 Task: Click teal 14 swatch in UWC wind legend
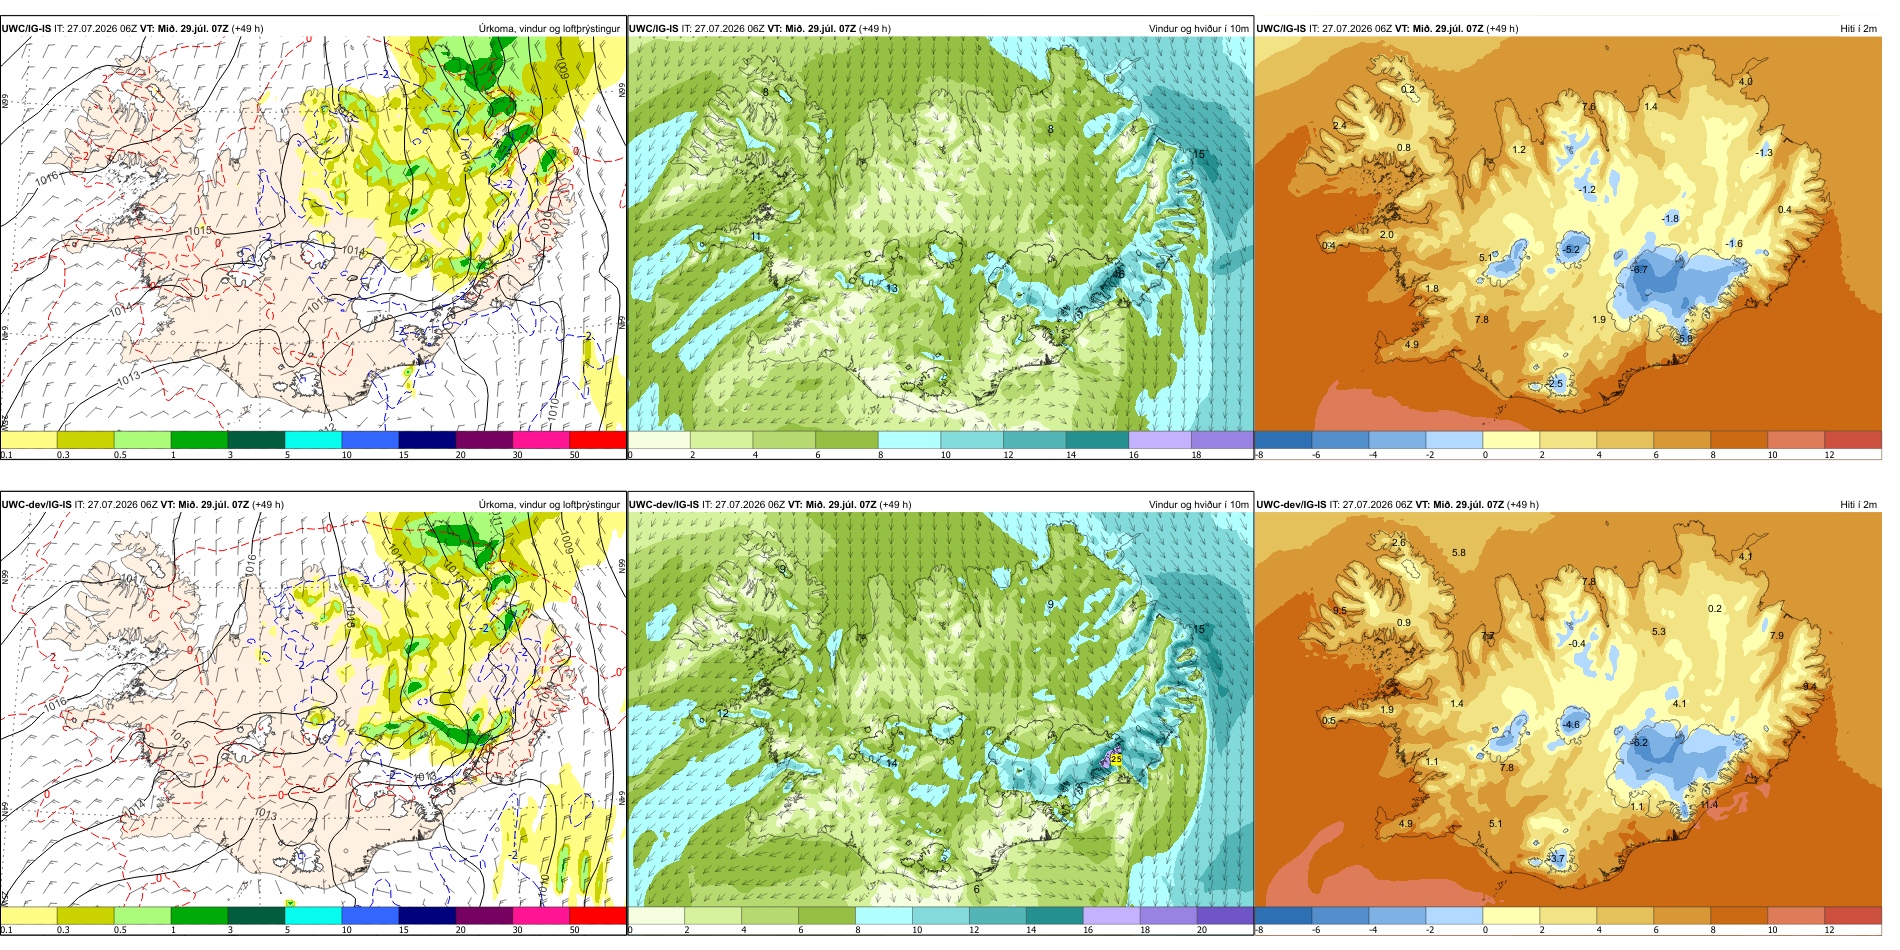pyautogui.click(x=1096, y=440)
